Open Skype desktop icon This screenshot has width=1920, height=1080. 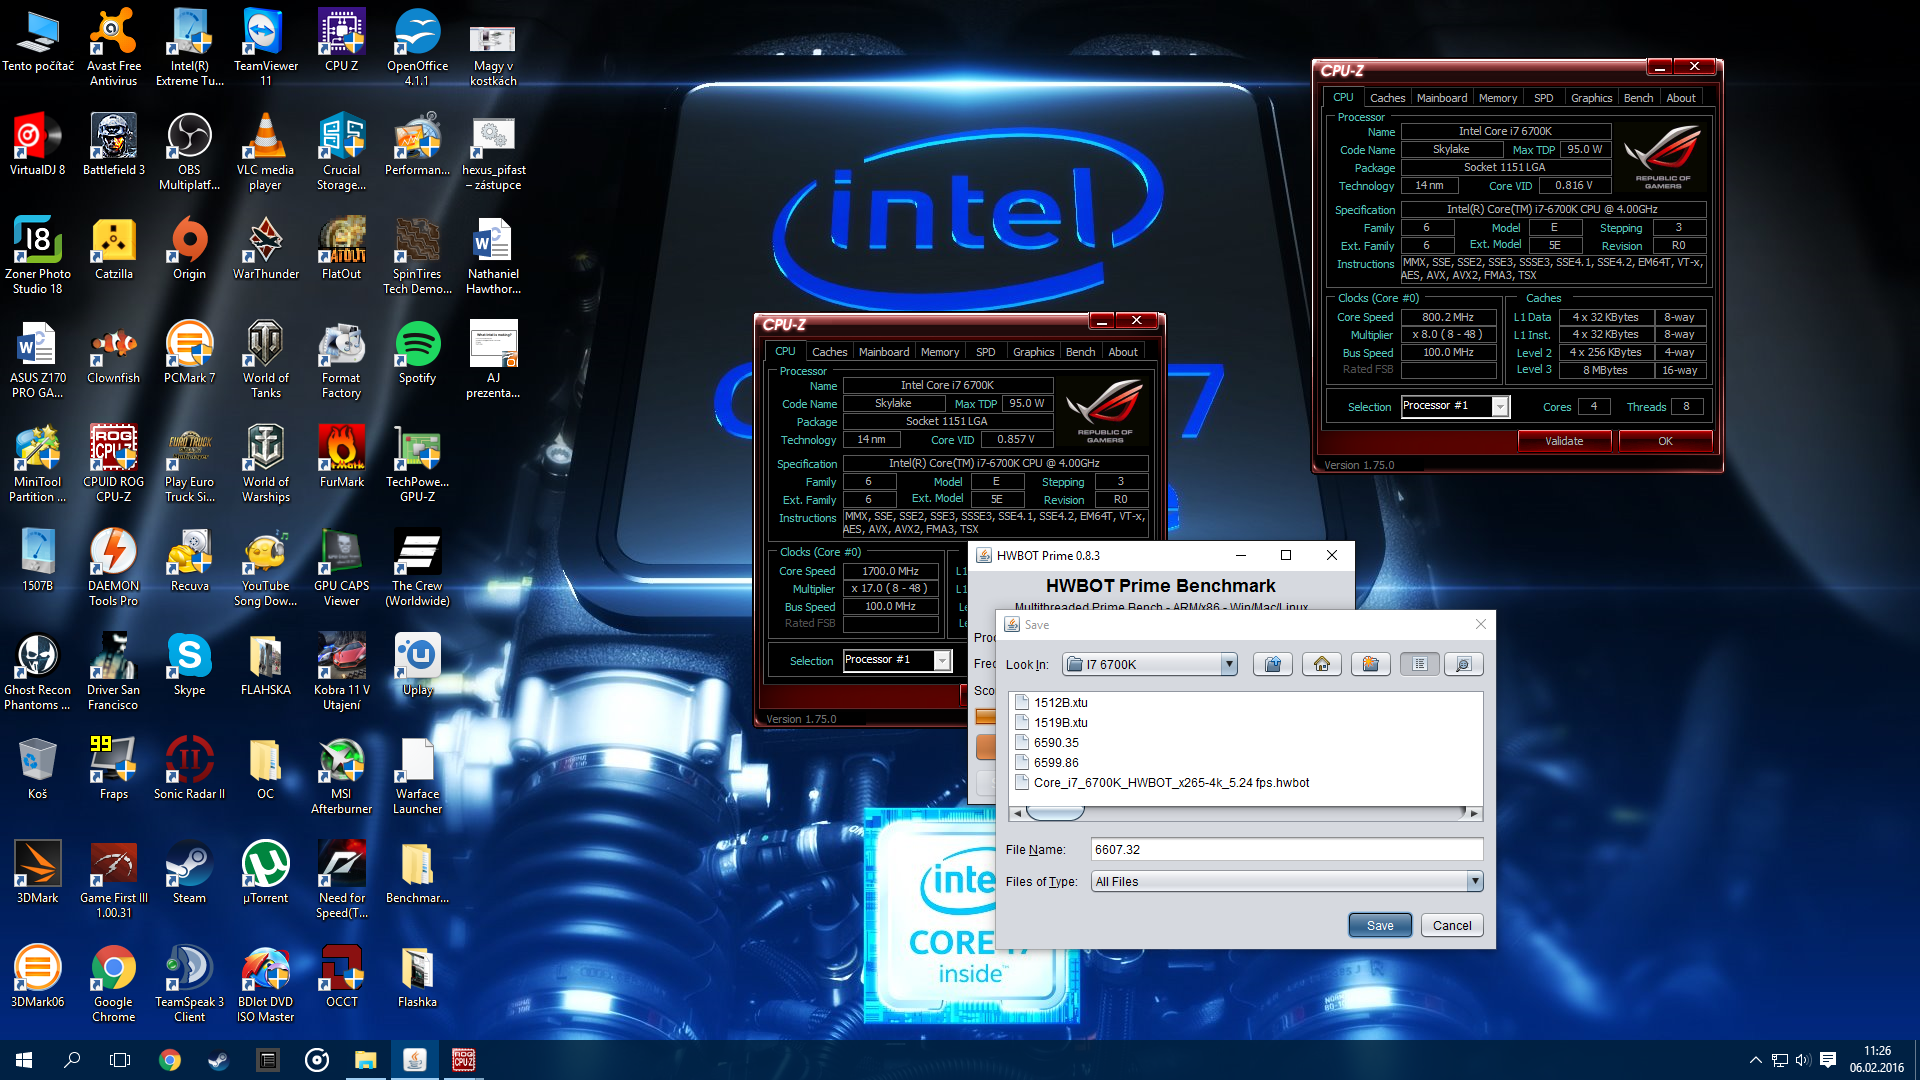[190, 664]
